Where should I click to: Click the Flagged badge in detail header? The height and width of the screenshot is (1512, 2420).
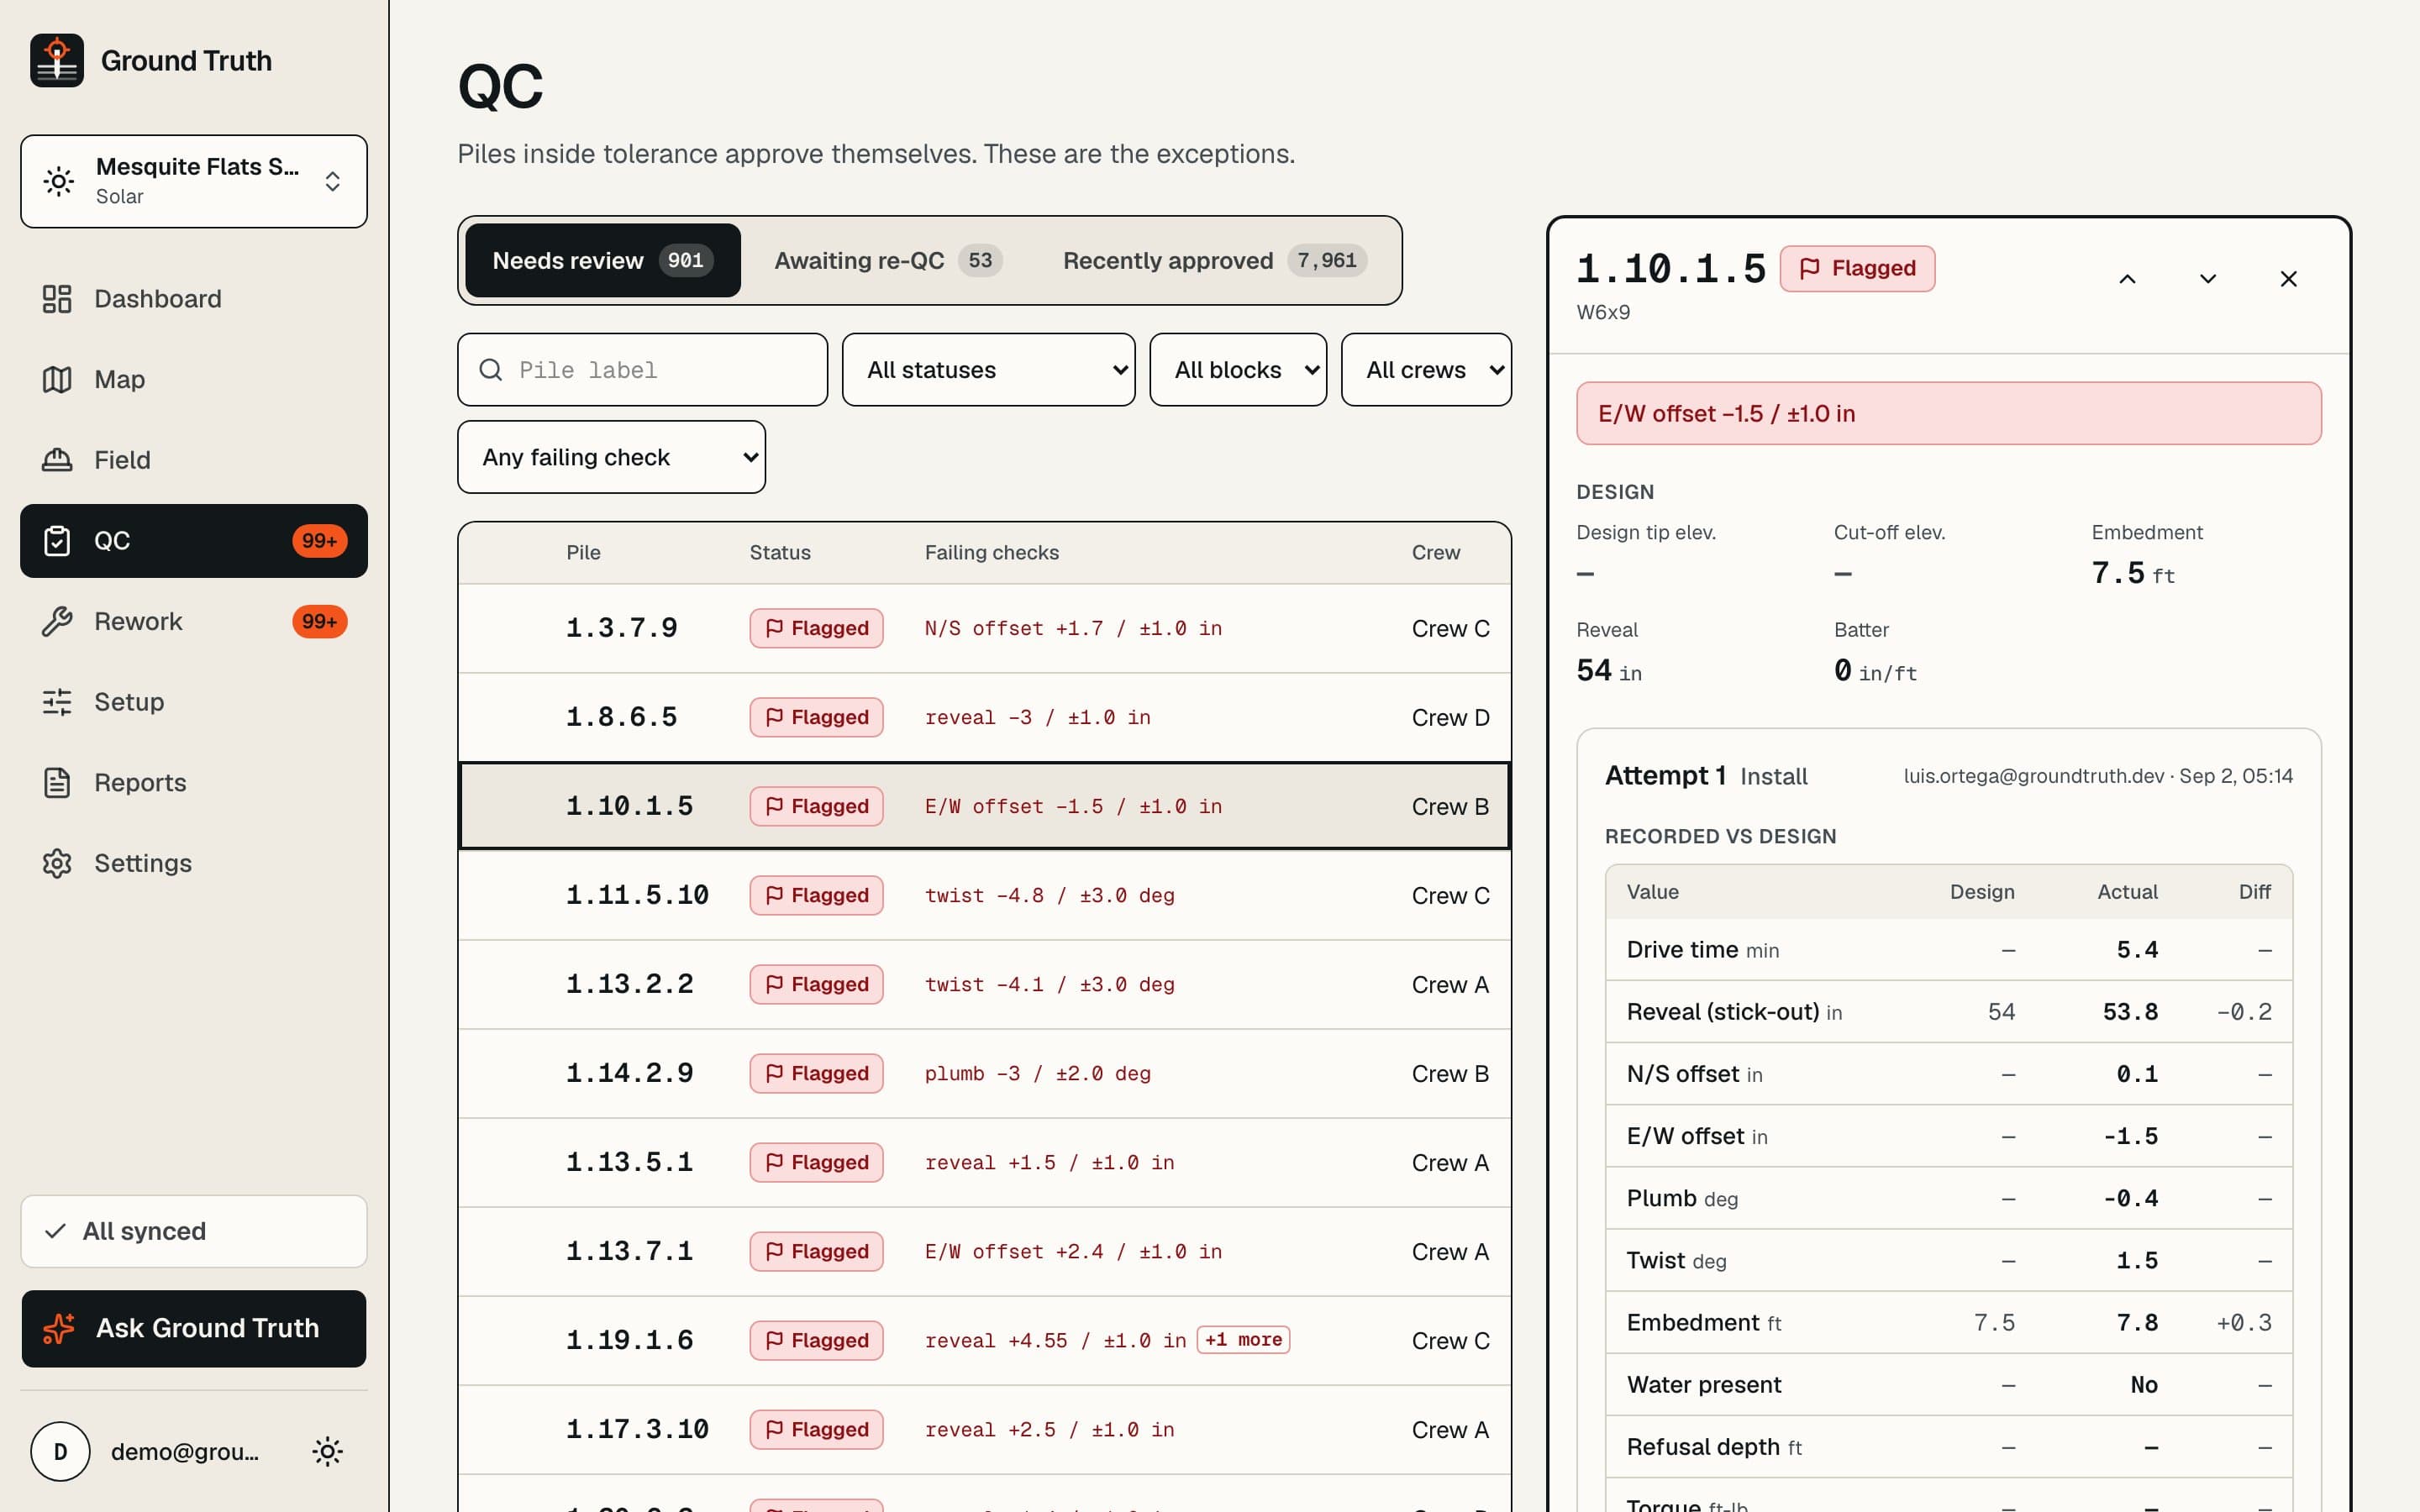click(1857, 268)
